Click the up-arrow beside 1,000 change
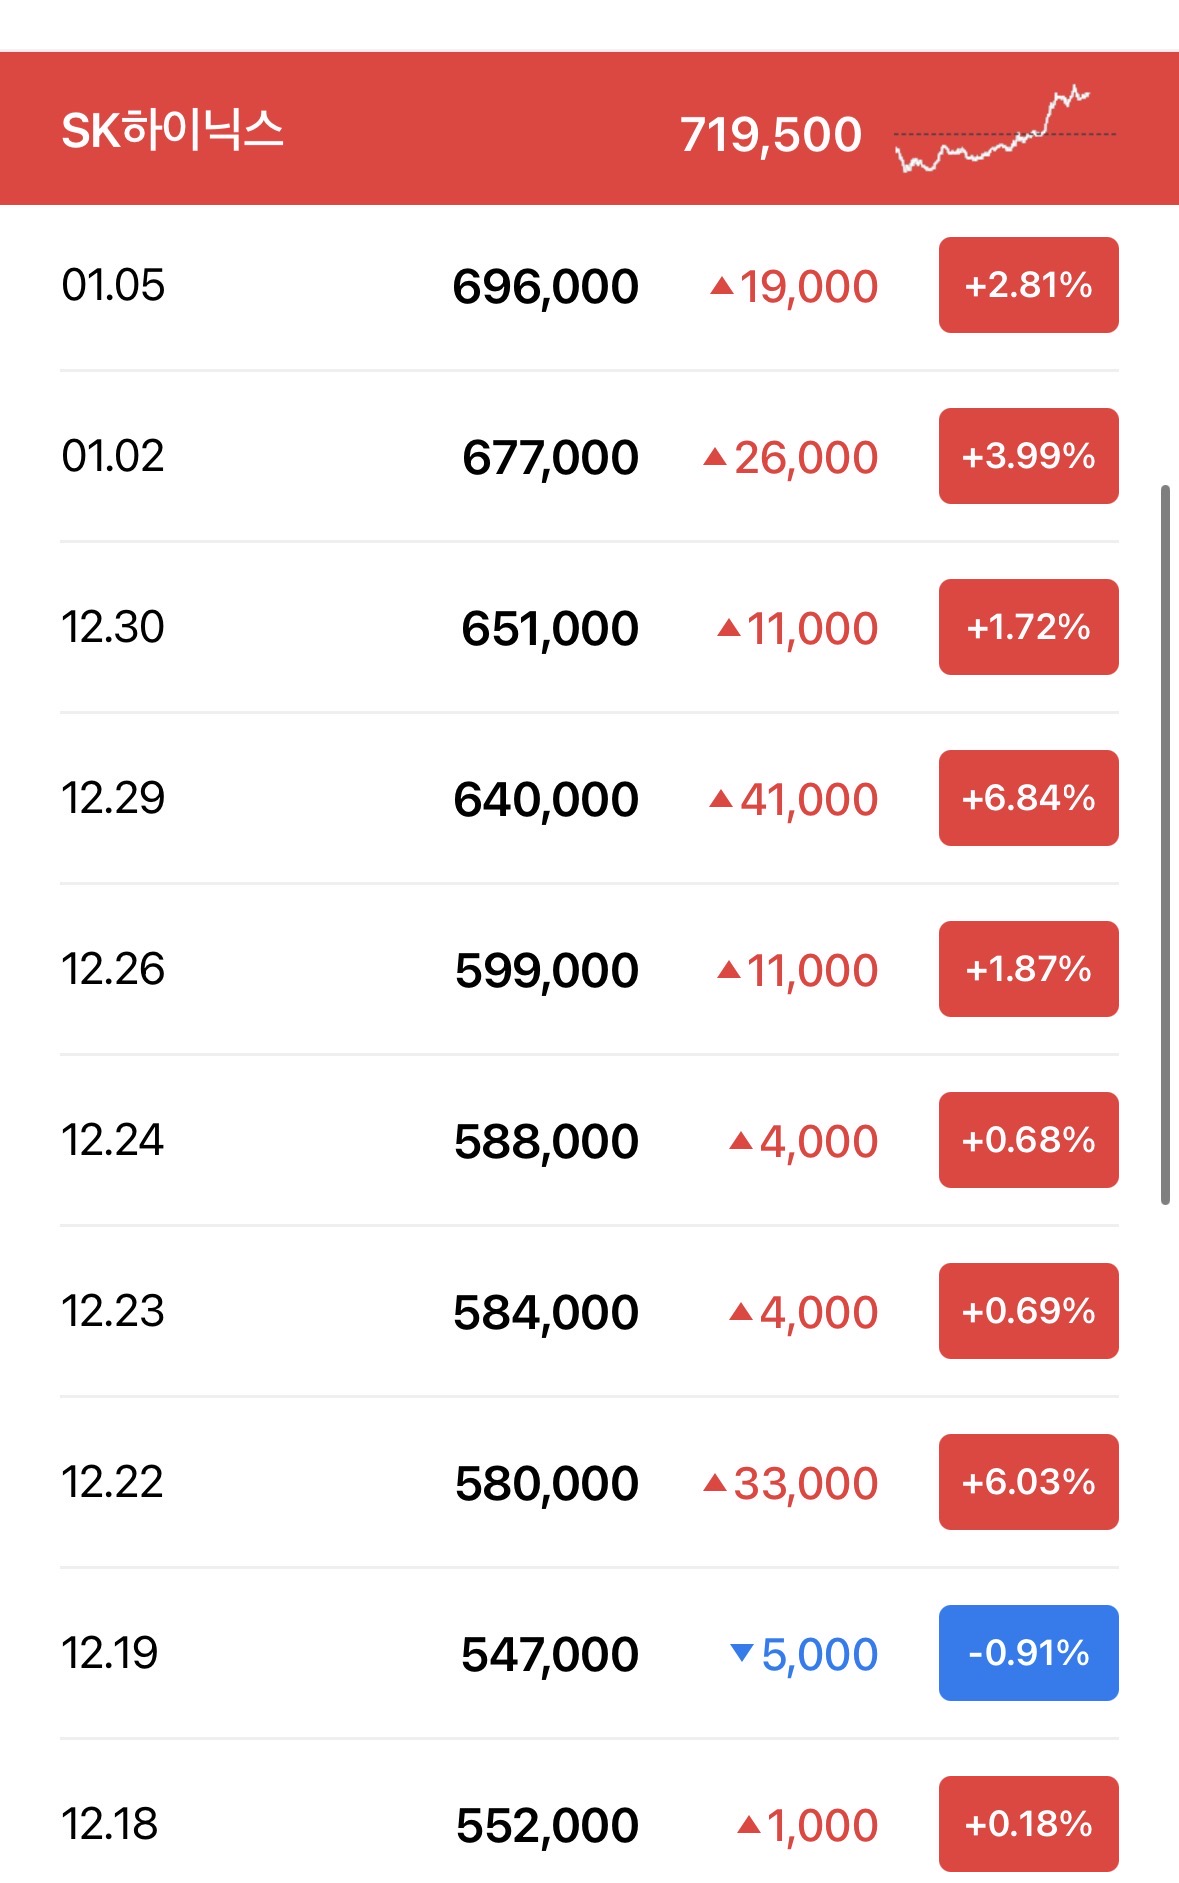This screenshot has height=1883, width=1179. pos(748,1825)
